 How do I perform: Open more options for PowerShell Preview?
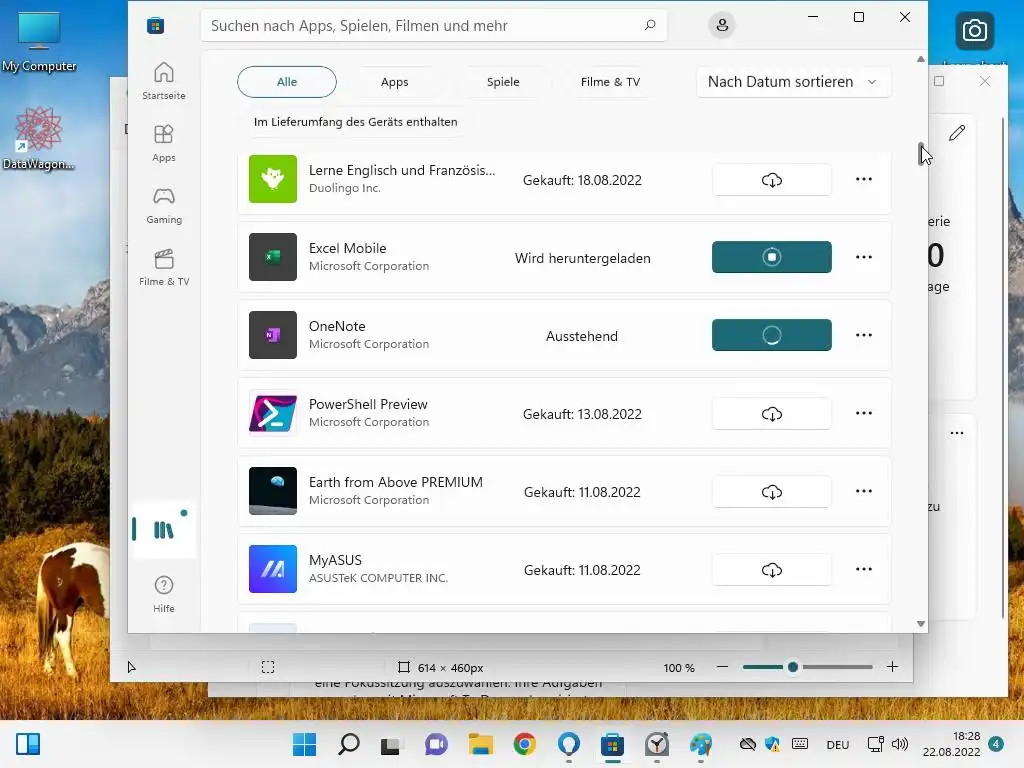click(x=863, y=413)
